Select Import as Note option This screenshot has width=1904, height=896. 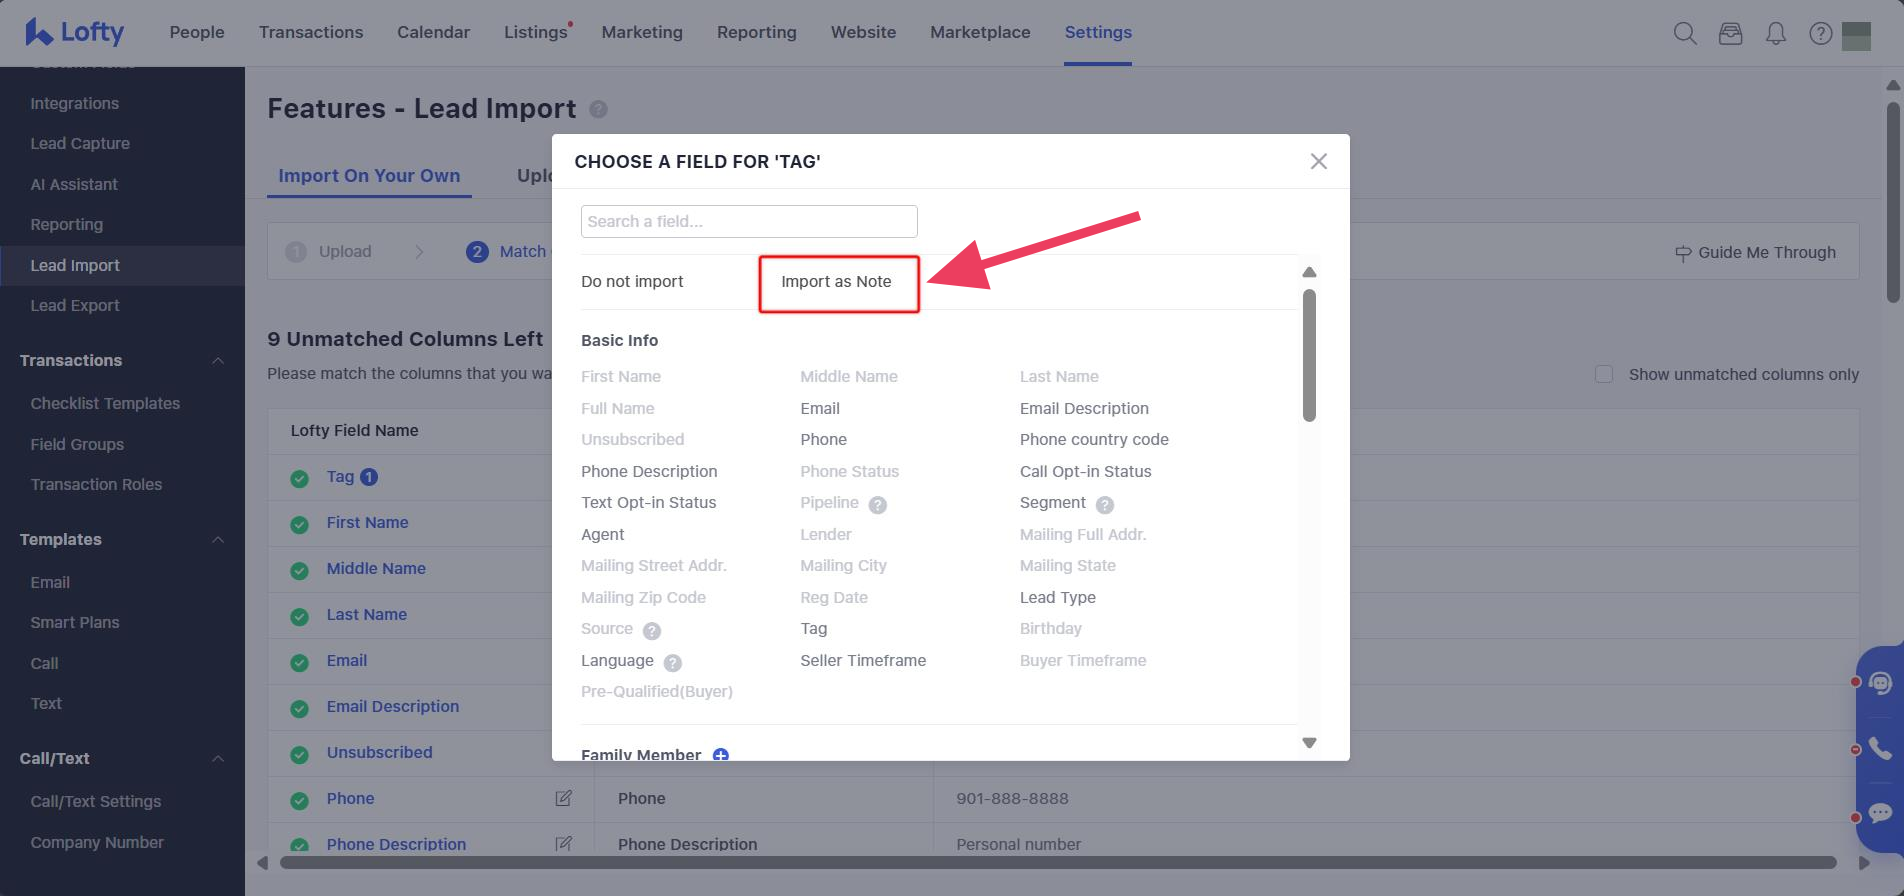coord(836,282)
